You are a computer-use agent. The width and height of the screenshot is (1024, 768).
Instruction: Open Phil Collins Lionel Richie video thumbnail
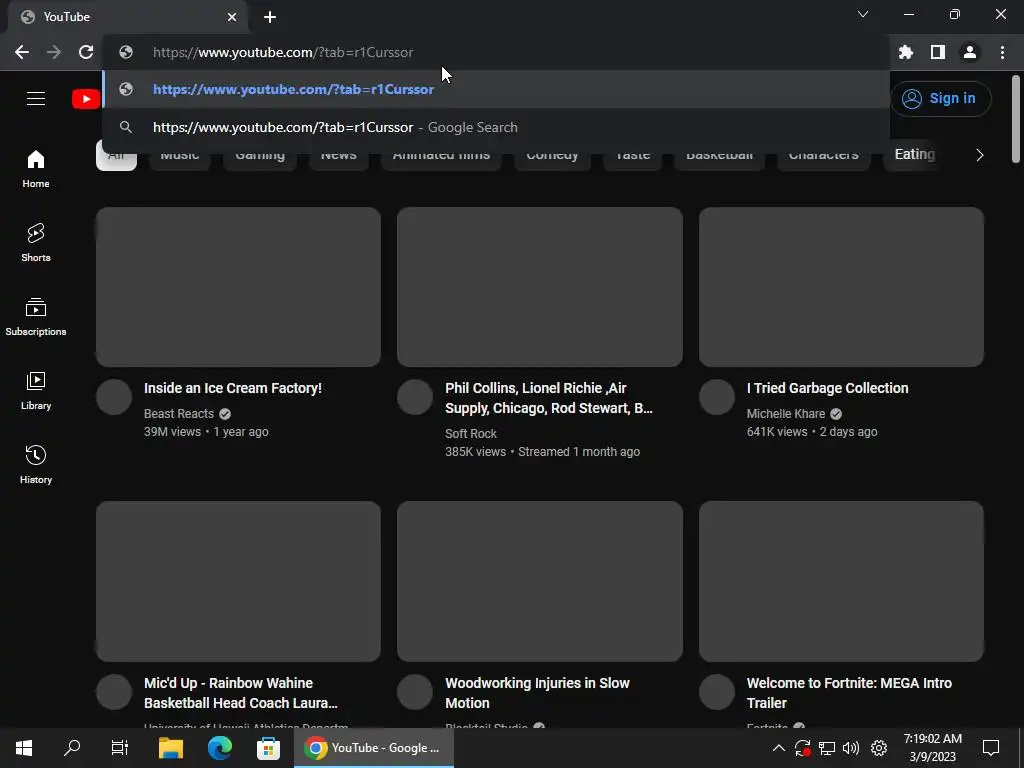pos(539,287)
